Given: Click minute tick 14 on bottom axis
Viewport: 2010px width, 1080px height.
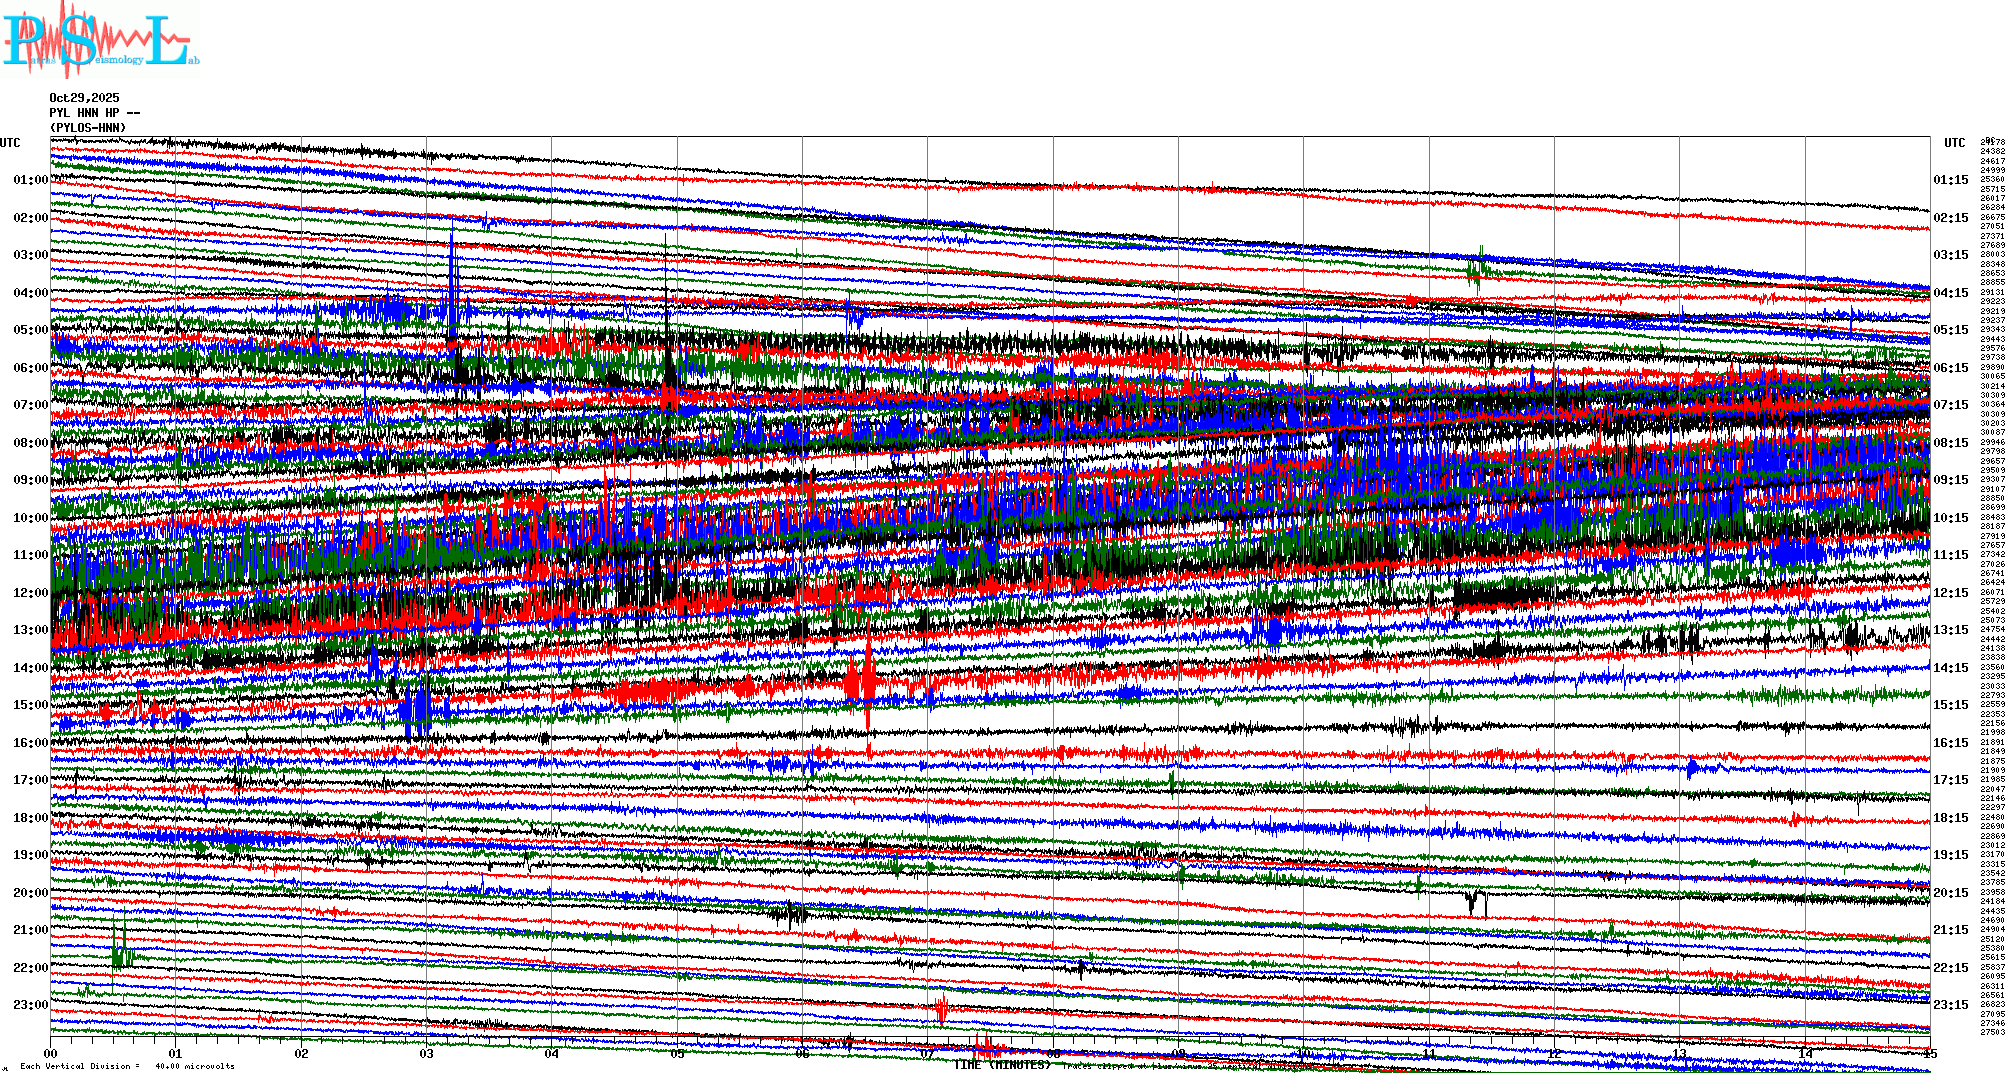Looking at the screenshot, I should 1805,1054.
